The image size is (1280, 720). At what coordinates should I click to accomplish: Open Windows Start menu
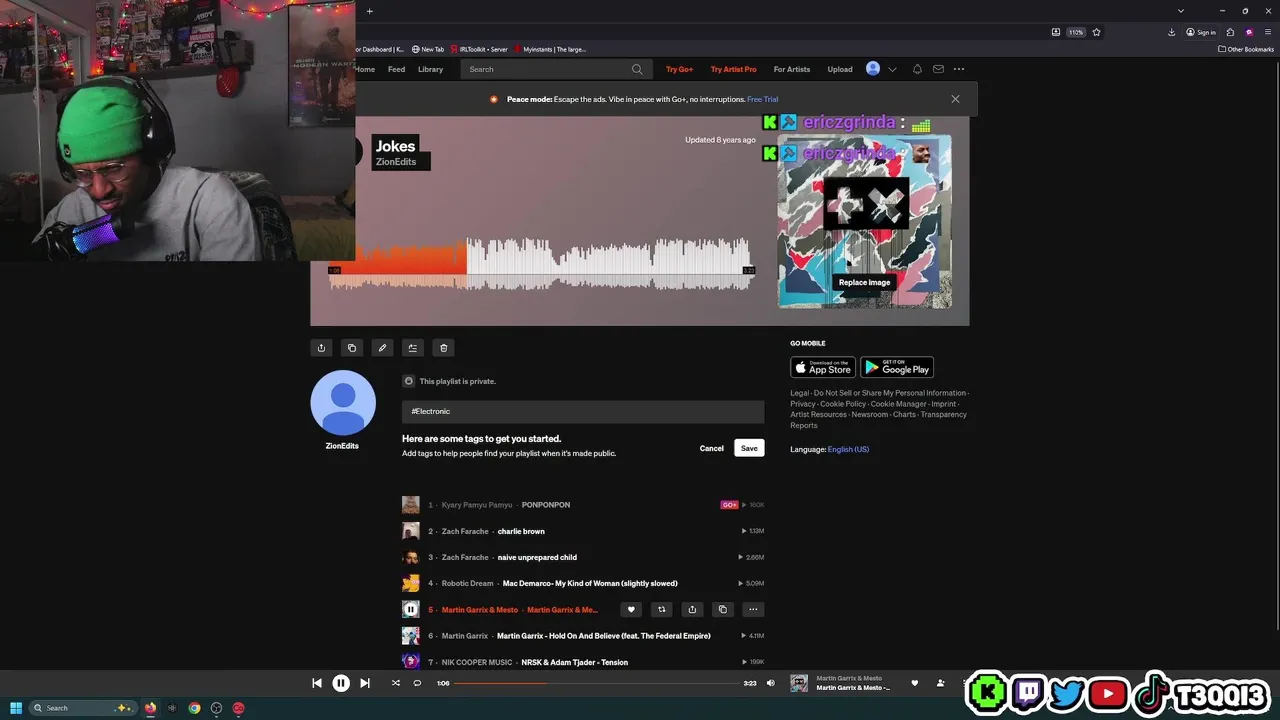click(x=16, y=708)
